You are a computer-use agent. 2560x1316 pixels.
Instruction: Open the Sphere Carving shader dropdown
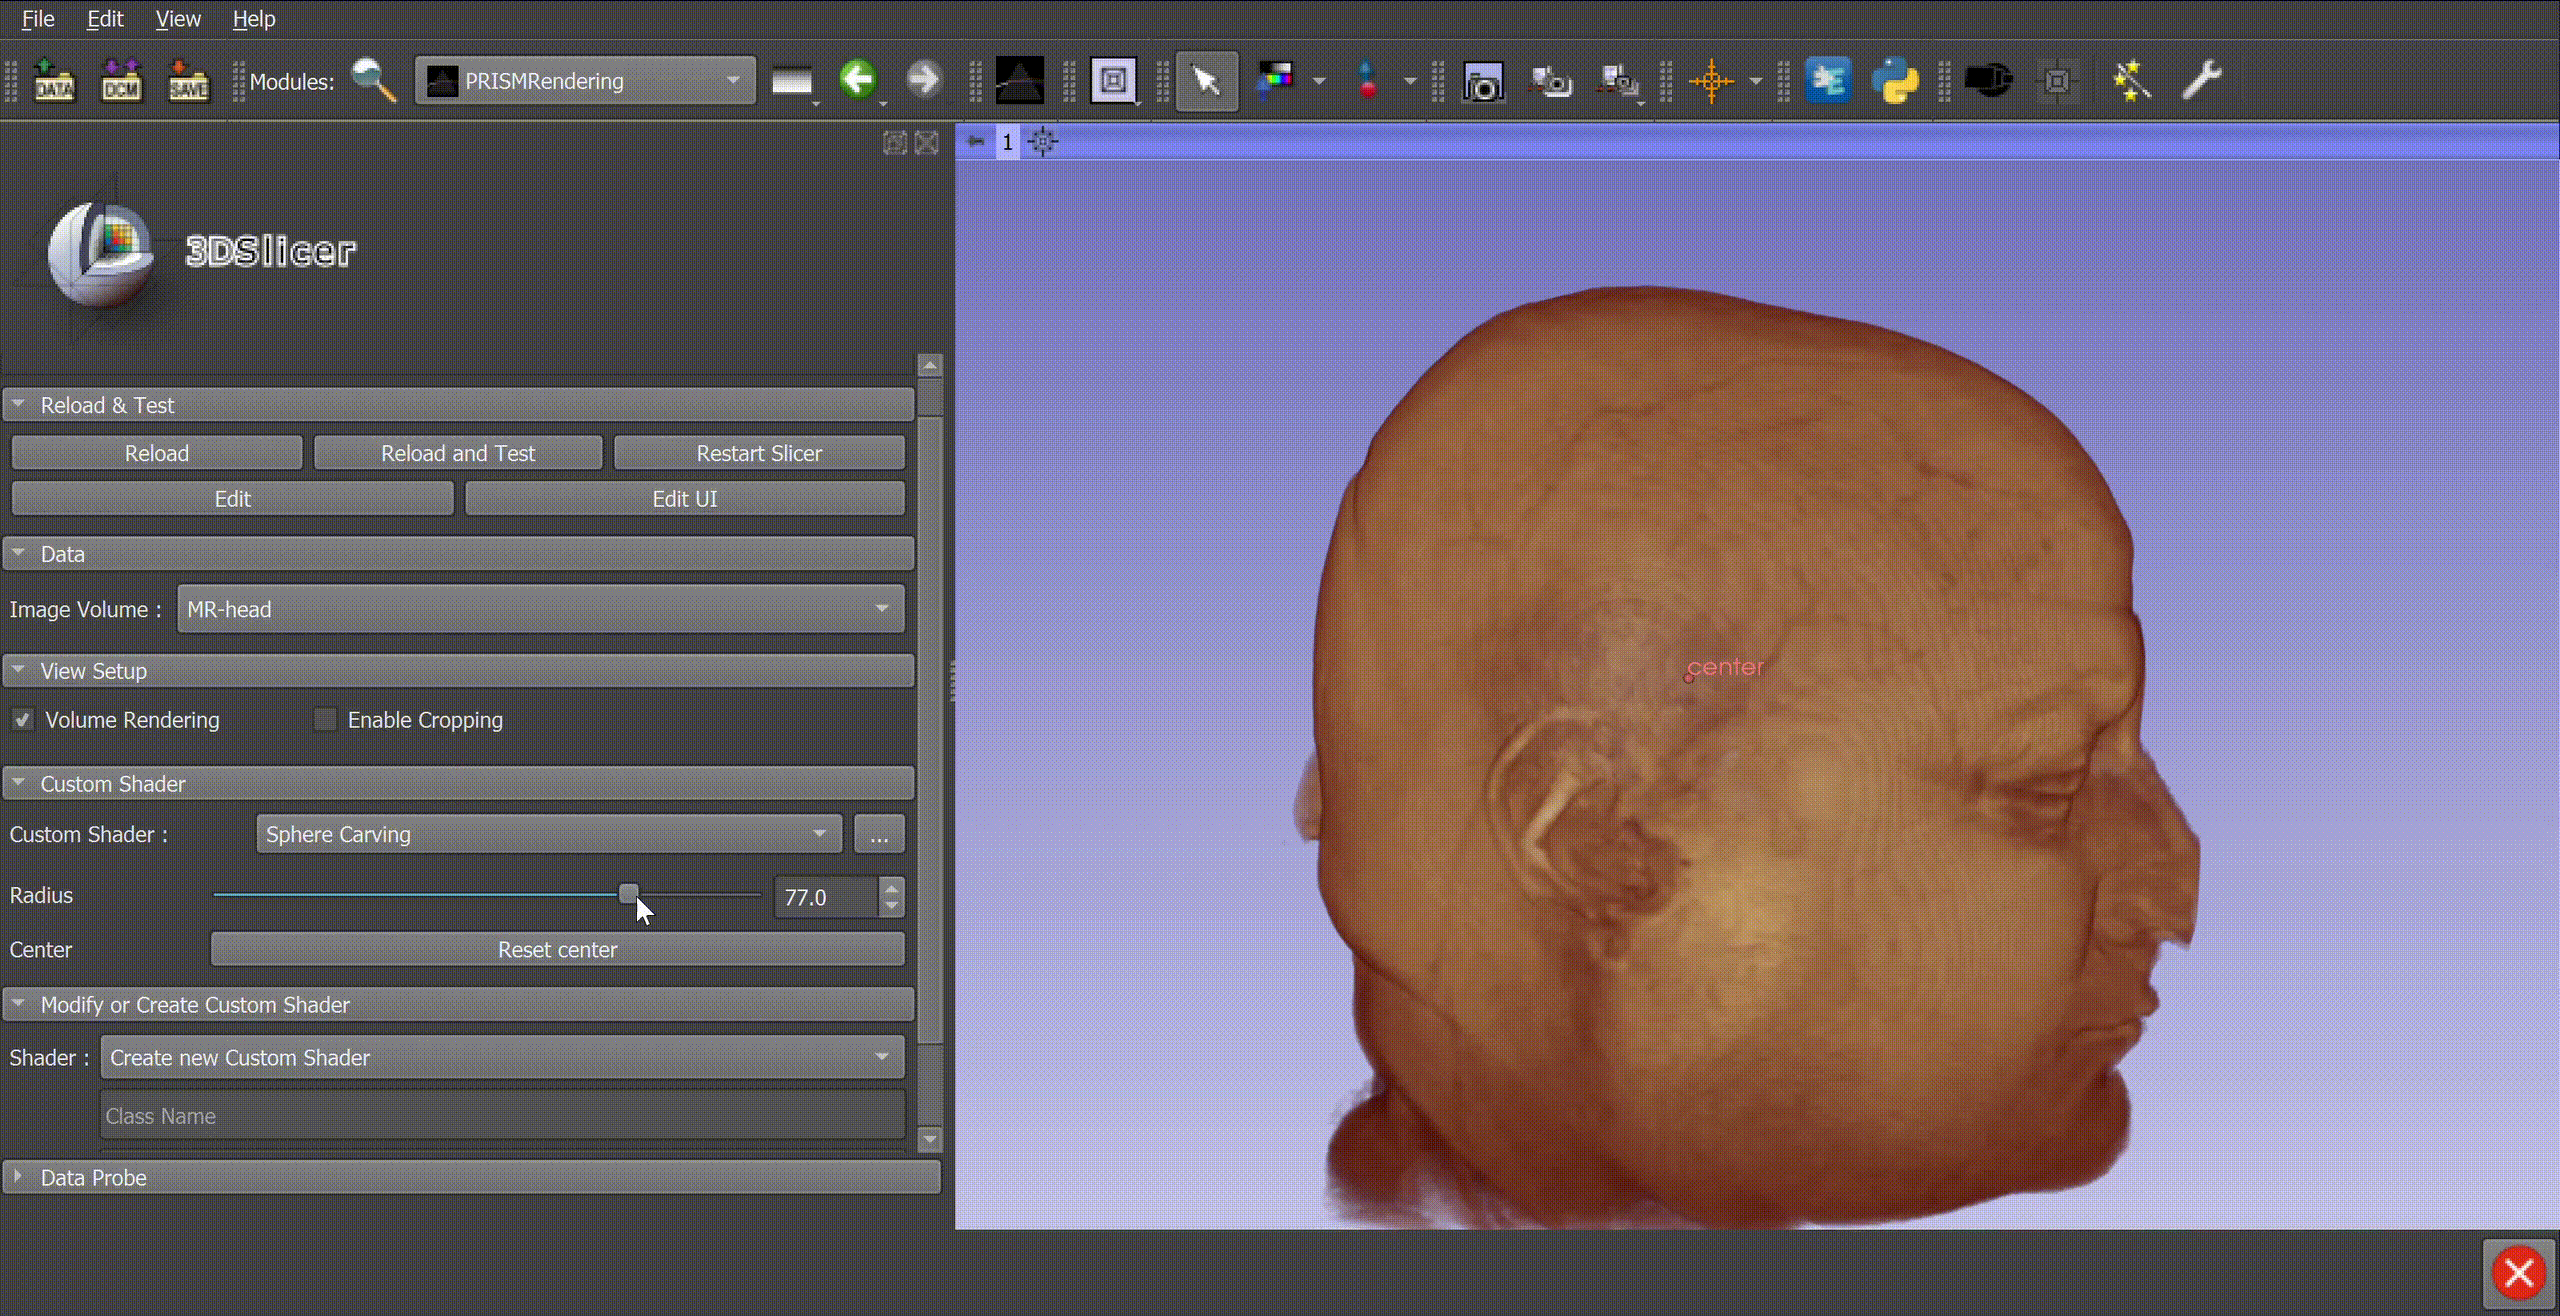(x=548, y=834)
